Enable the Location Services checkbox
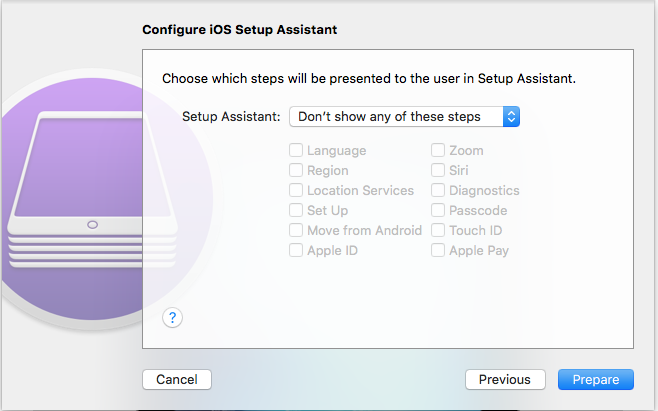Screen dimensions: 658x411 coord(296,190)
